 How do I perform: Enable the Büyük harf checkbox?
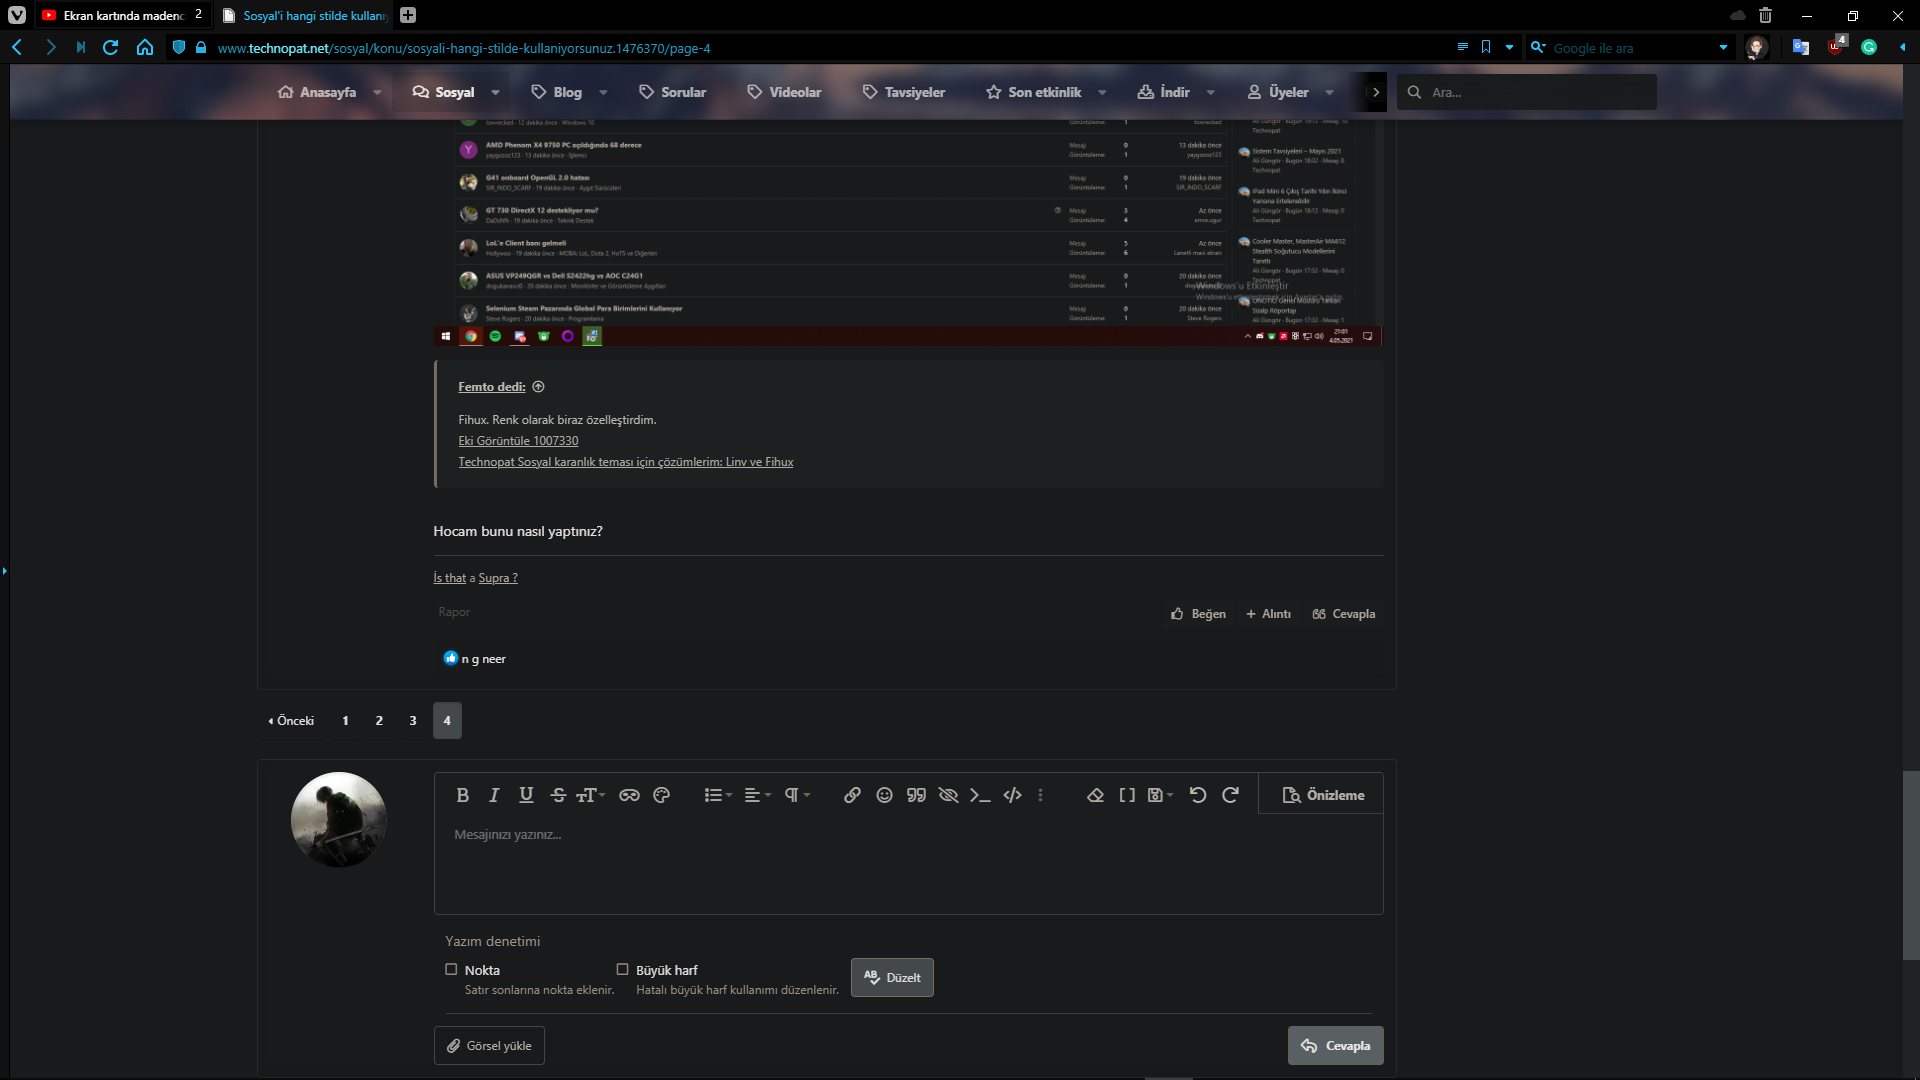(621, 969)
